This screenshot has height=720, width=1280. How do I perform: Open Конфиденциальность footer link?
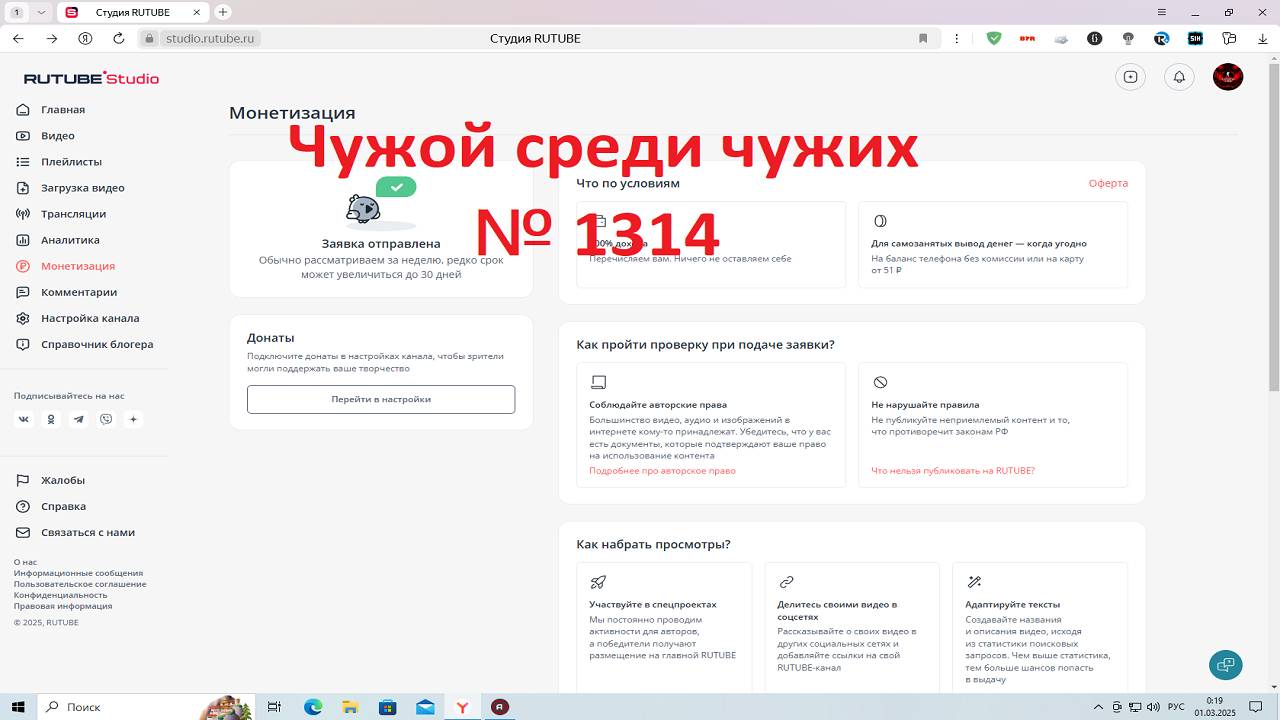pos(61,595)
